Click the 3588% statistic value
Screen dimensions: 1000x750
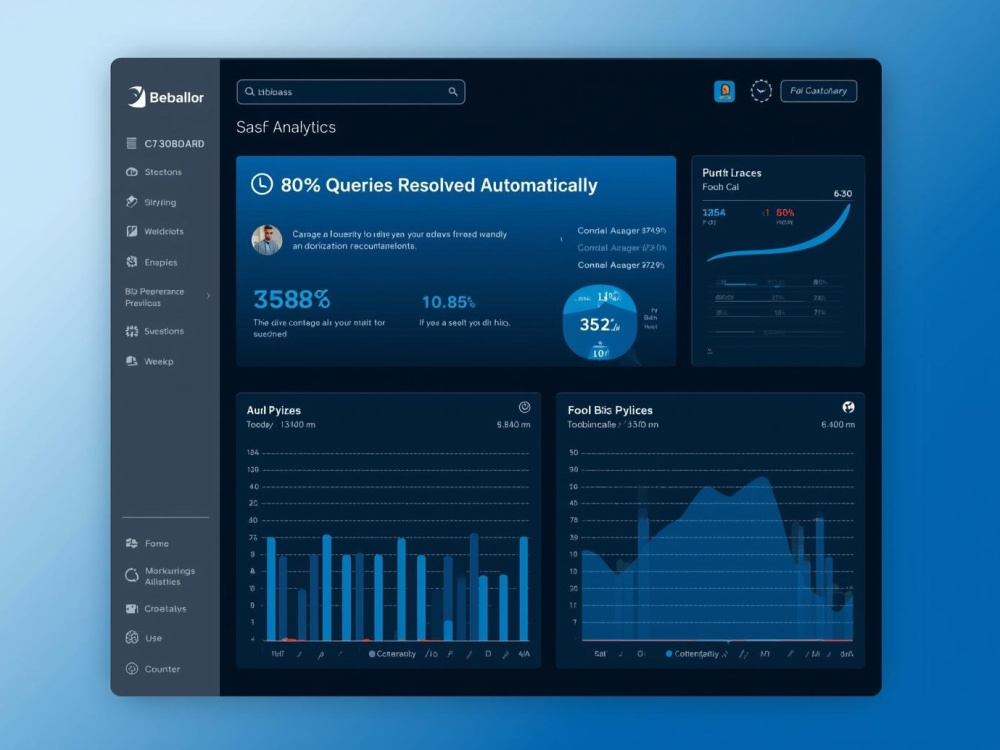[x=292, y=299]
